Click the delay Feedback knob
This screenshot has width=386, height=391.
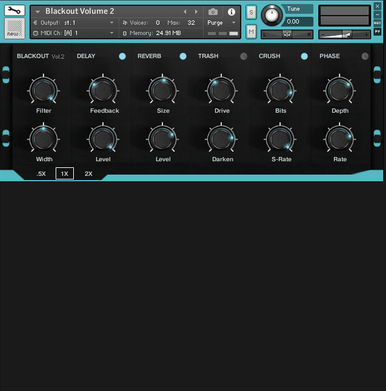(x=103, y=90)
